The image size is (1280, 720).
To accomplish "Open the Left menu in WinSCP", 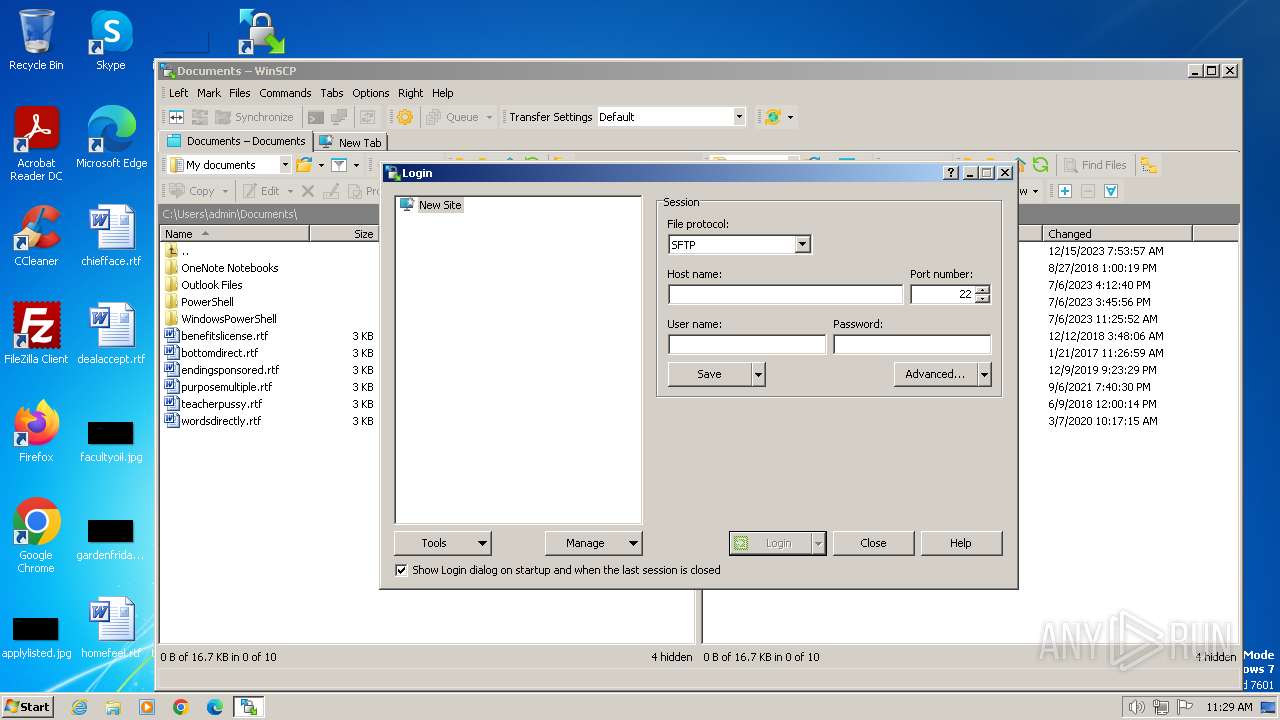I will click(x=178, y=93).
